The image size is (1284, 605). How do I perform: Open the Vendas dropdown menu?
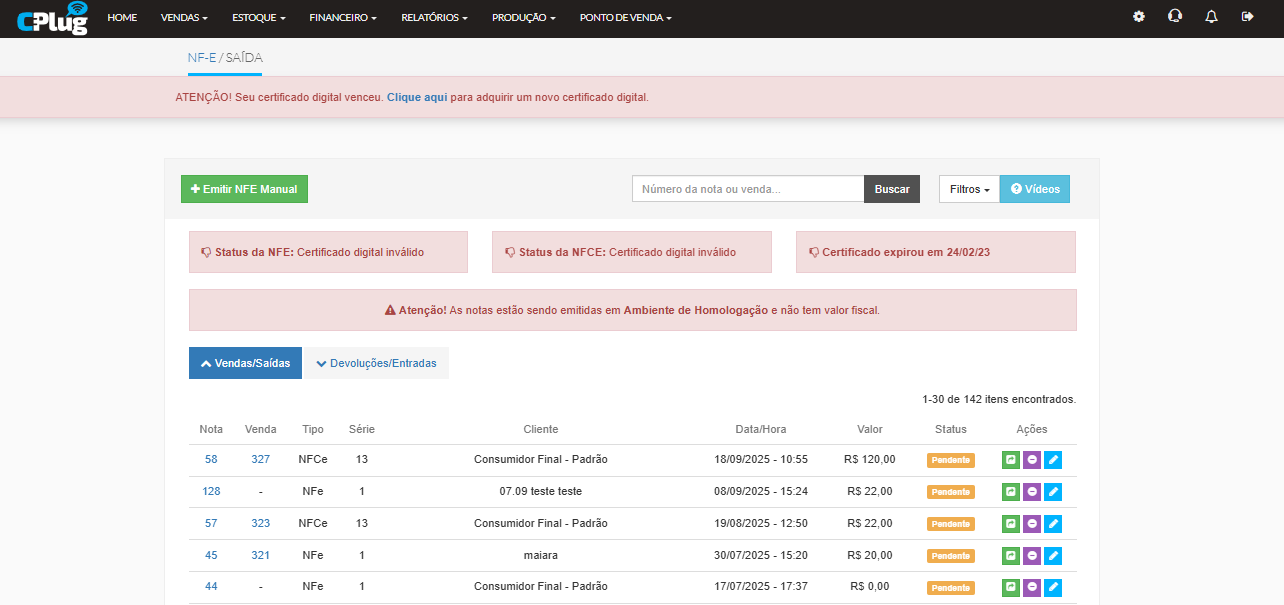(184, 18)
